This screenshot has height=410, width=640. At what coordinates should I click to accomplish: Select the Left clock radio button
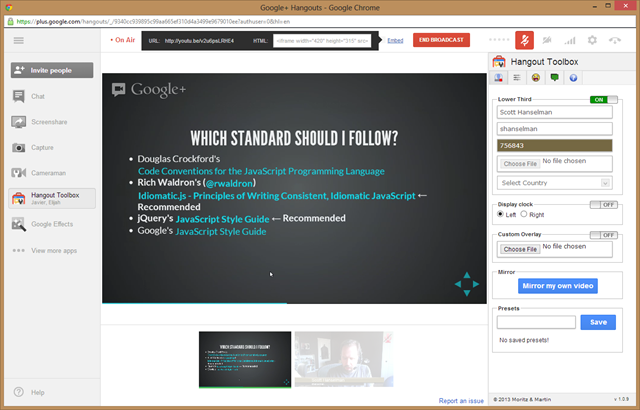[500, 214]
